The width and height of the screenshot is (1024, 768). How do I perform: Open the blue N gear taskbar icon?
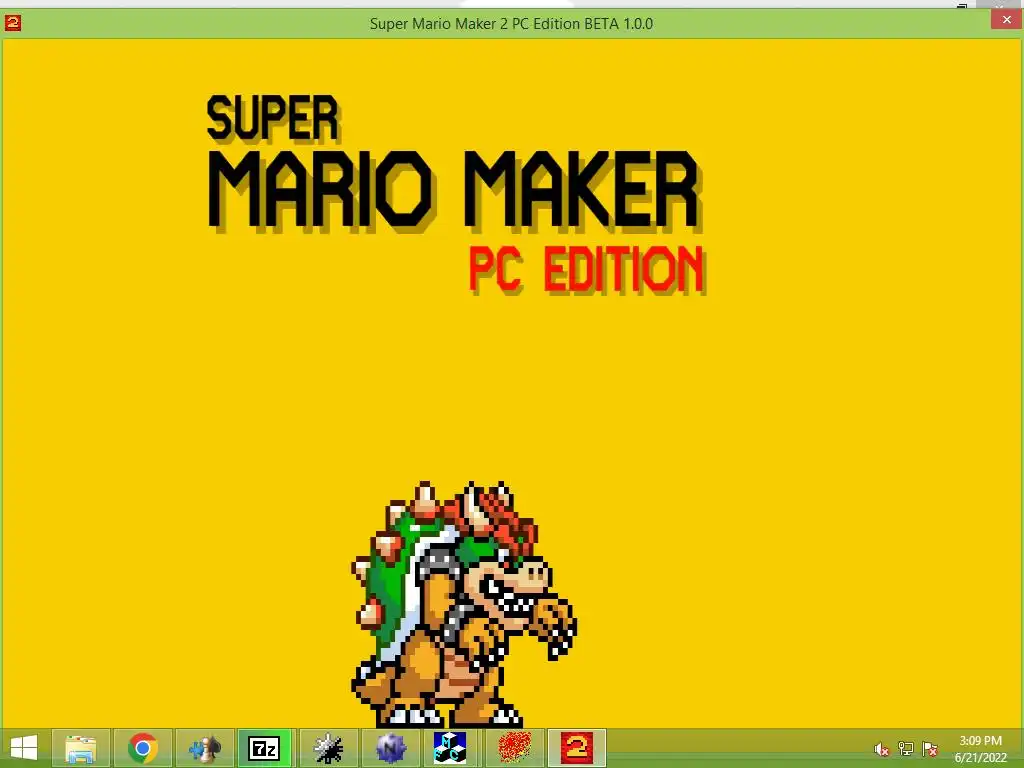391,748
